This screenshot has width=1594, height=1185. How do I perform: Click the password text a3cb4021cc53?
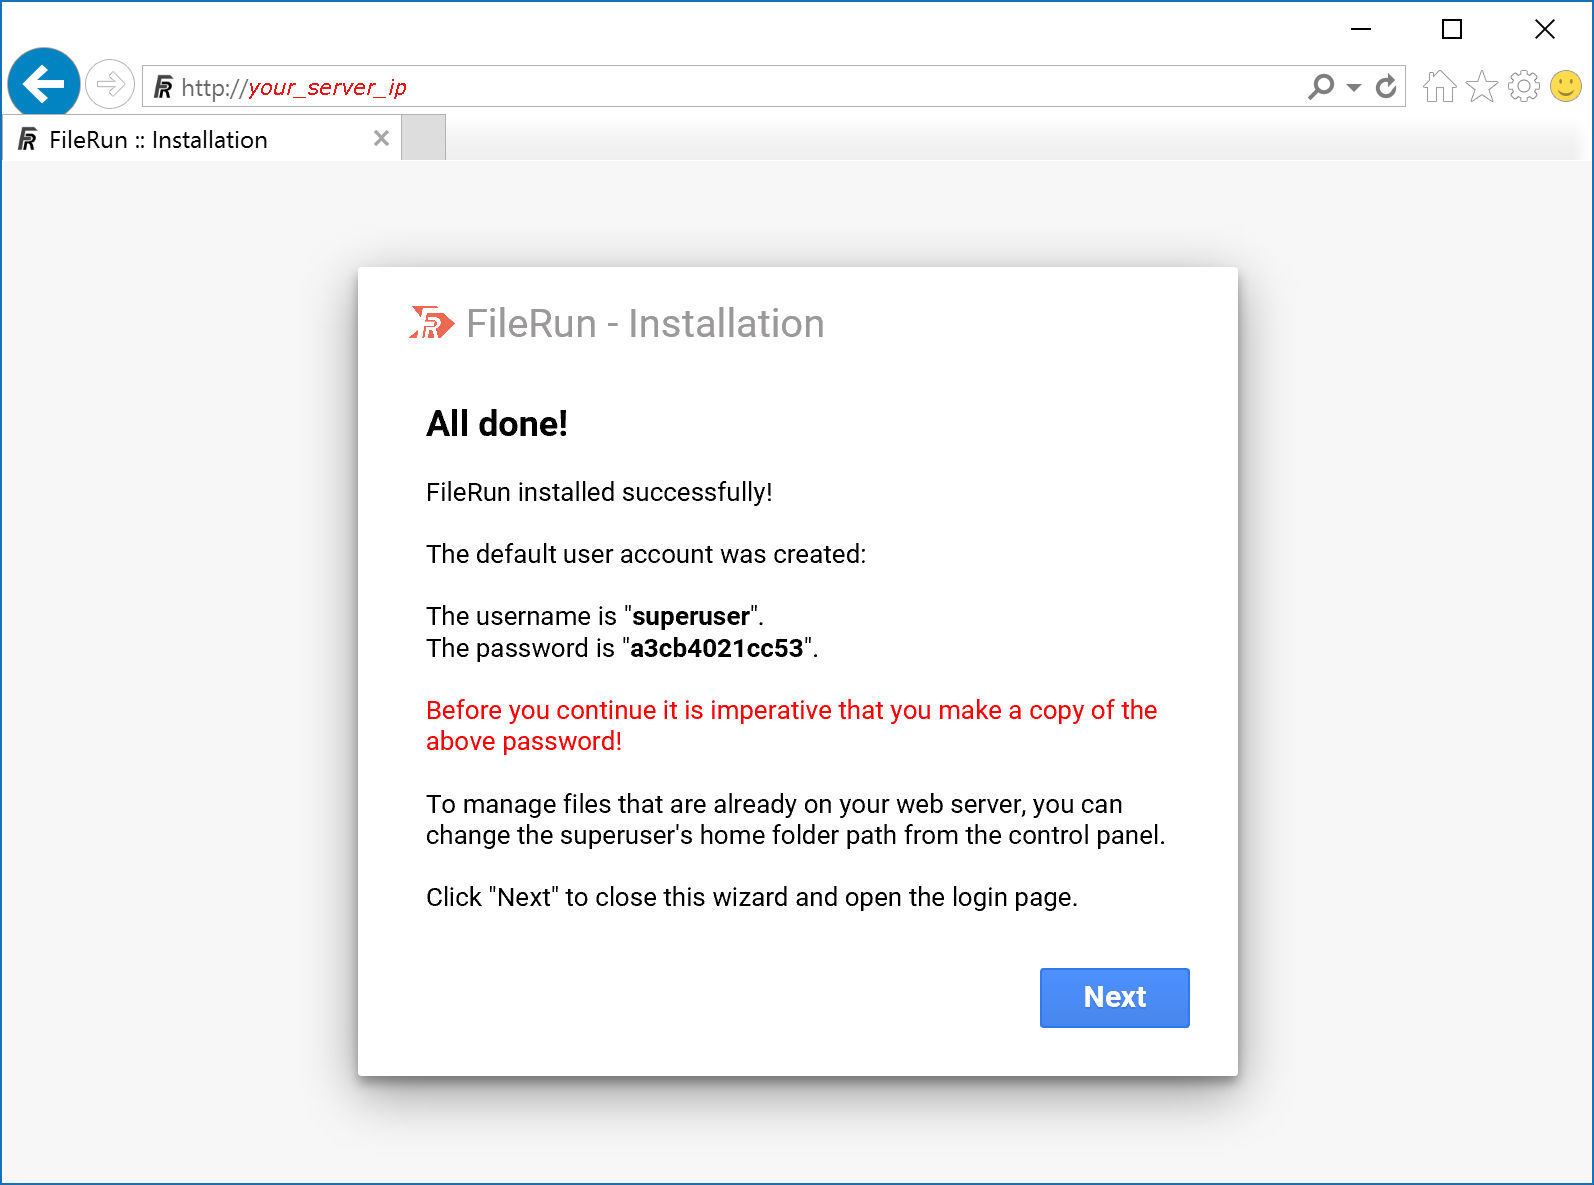click(716, 649)
